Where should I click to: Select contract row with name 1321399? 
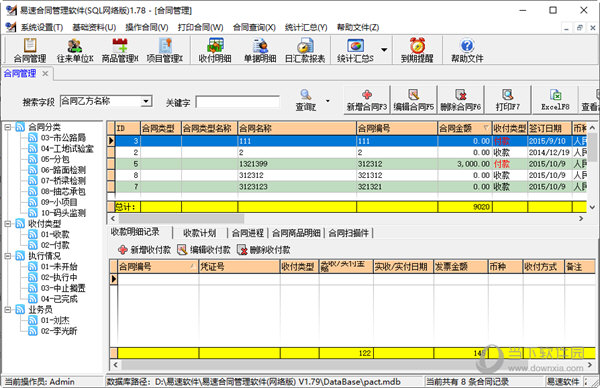(x=351, y=164)
